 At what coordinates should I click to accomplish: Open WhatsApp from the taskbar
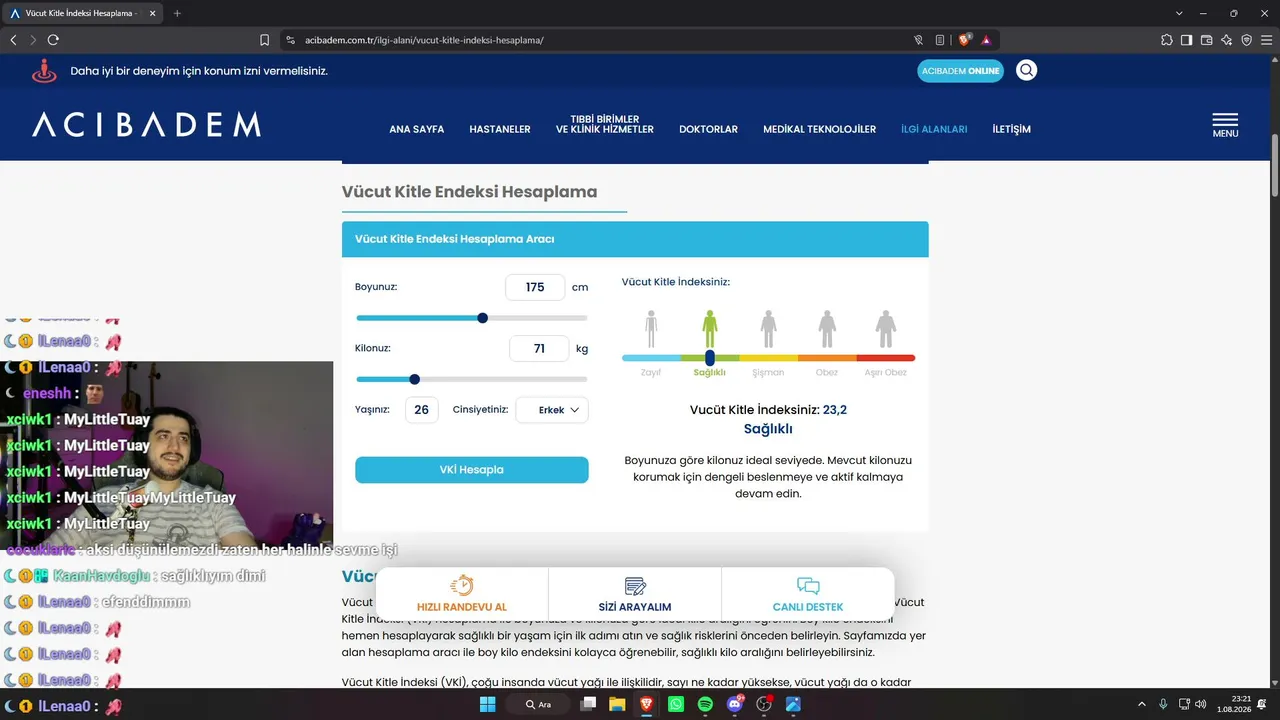[676, 704]
